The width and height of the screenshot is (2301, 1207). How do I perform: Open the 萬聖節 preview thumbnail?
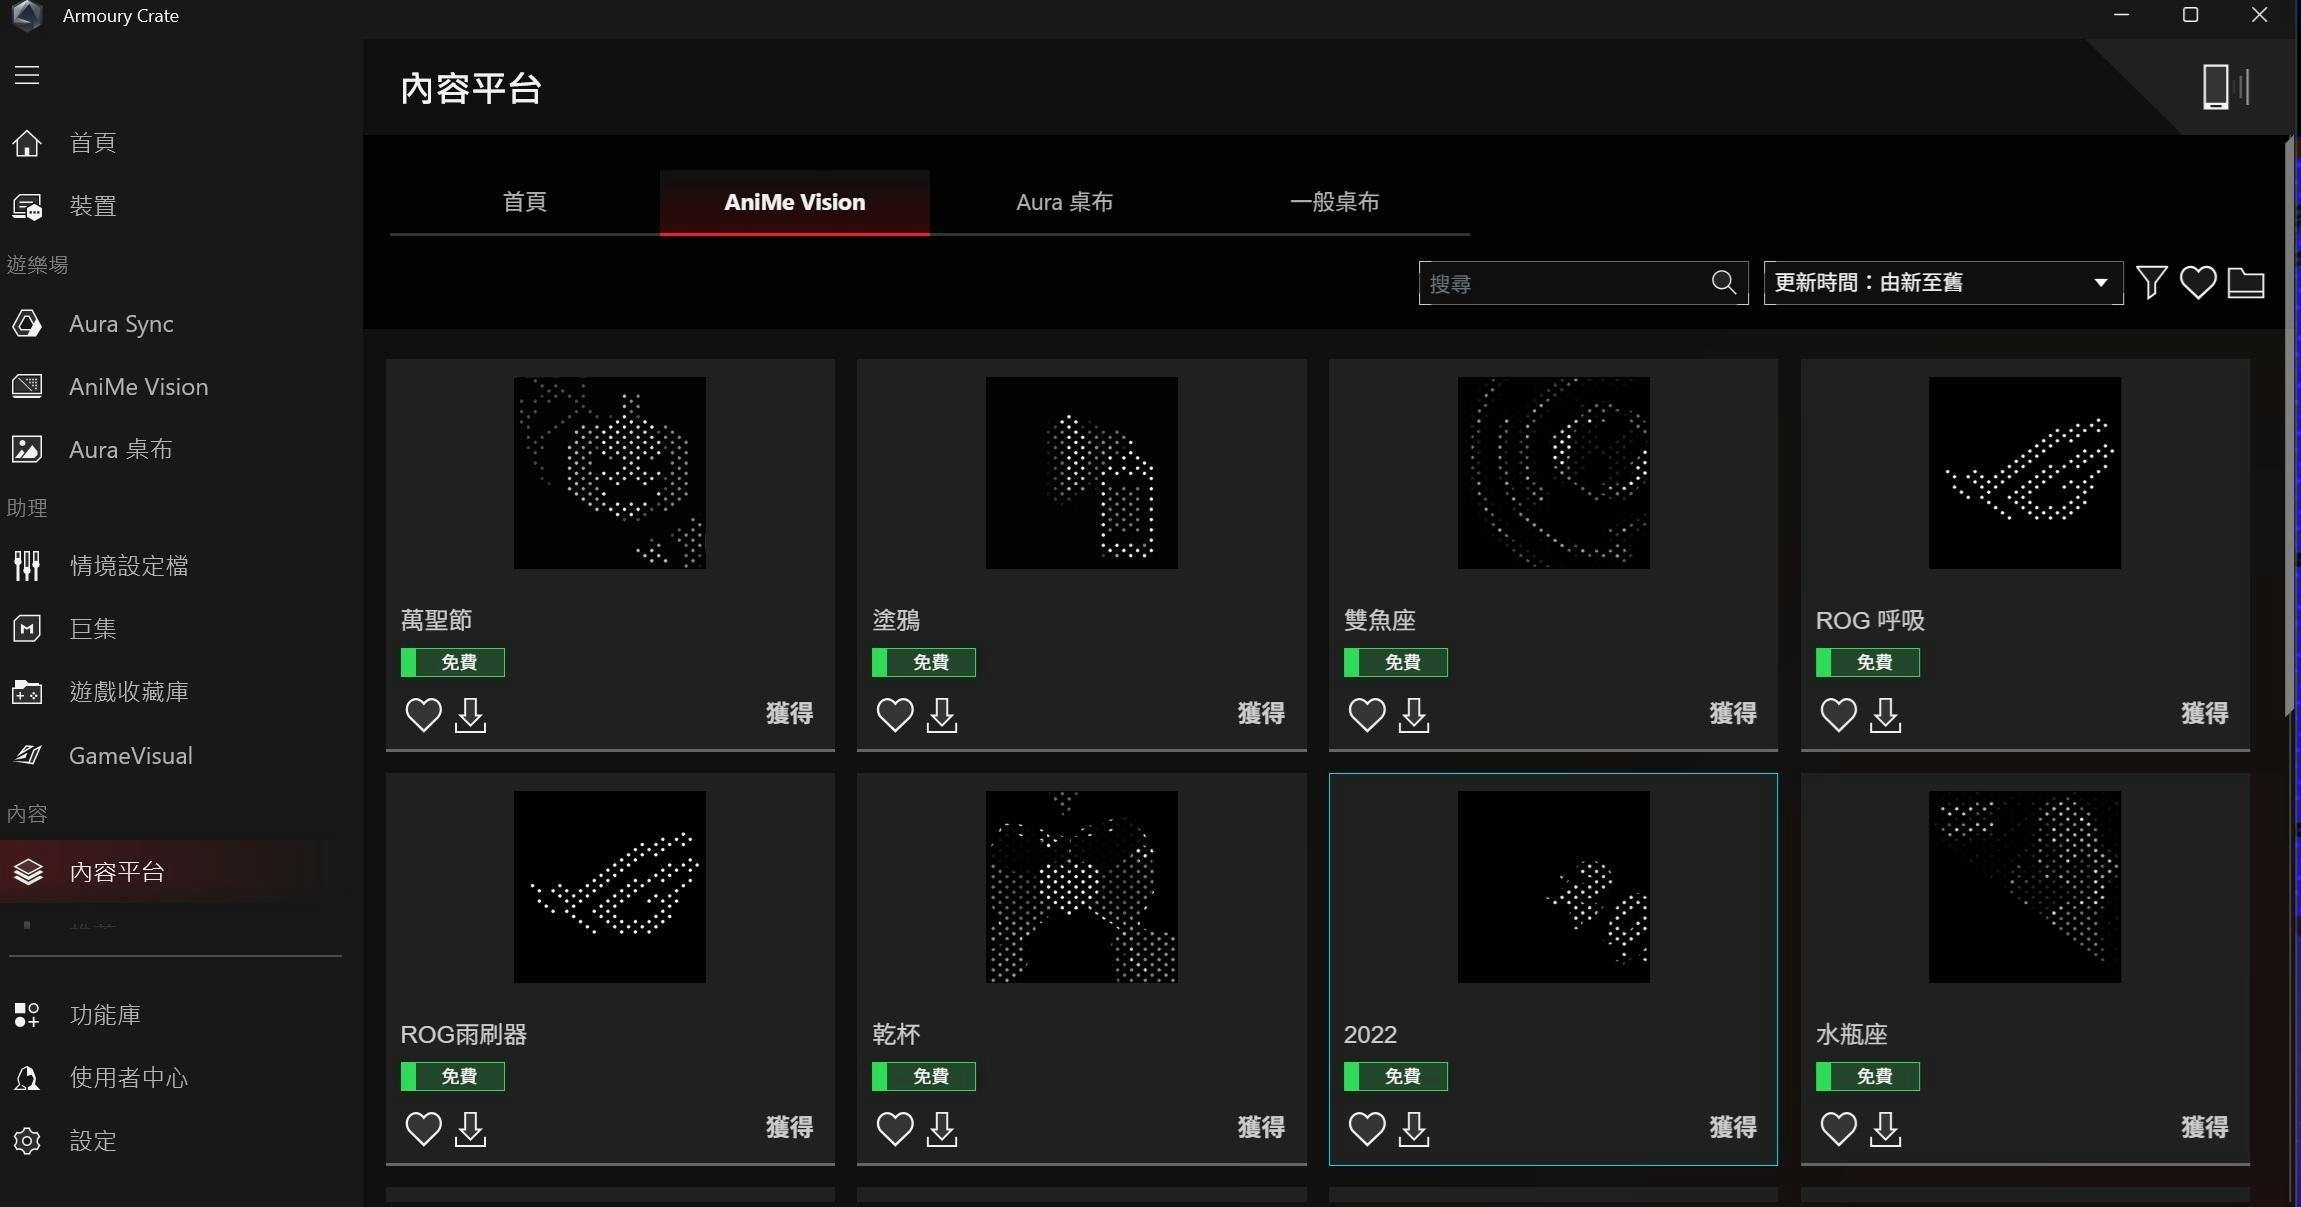[x=610, y=473]
